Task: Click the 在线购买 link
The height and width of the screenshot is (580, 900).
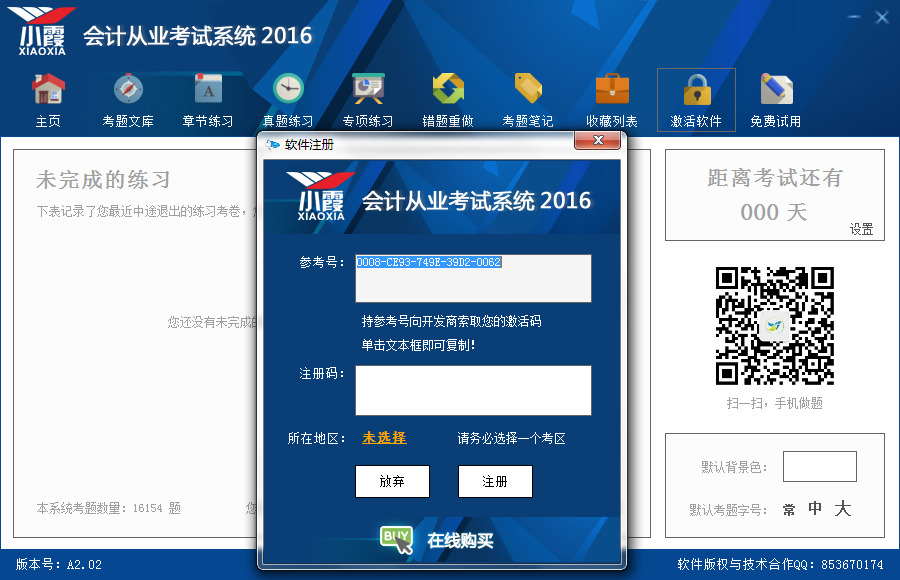Action: coord(460,540)
